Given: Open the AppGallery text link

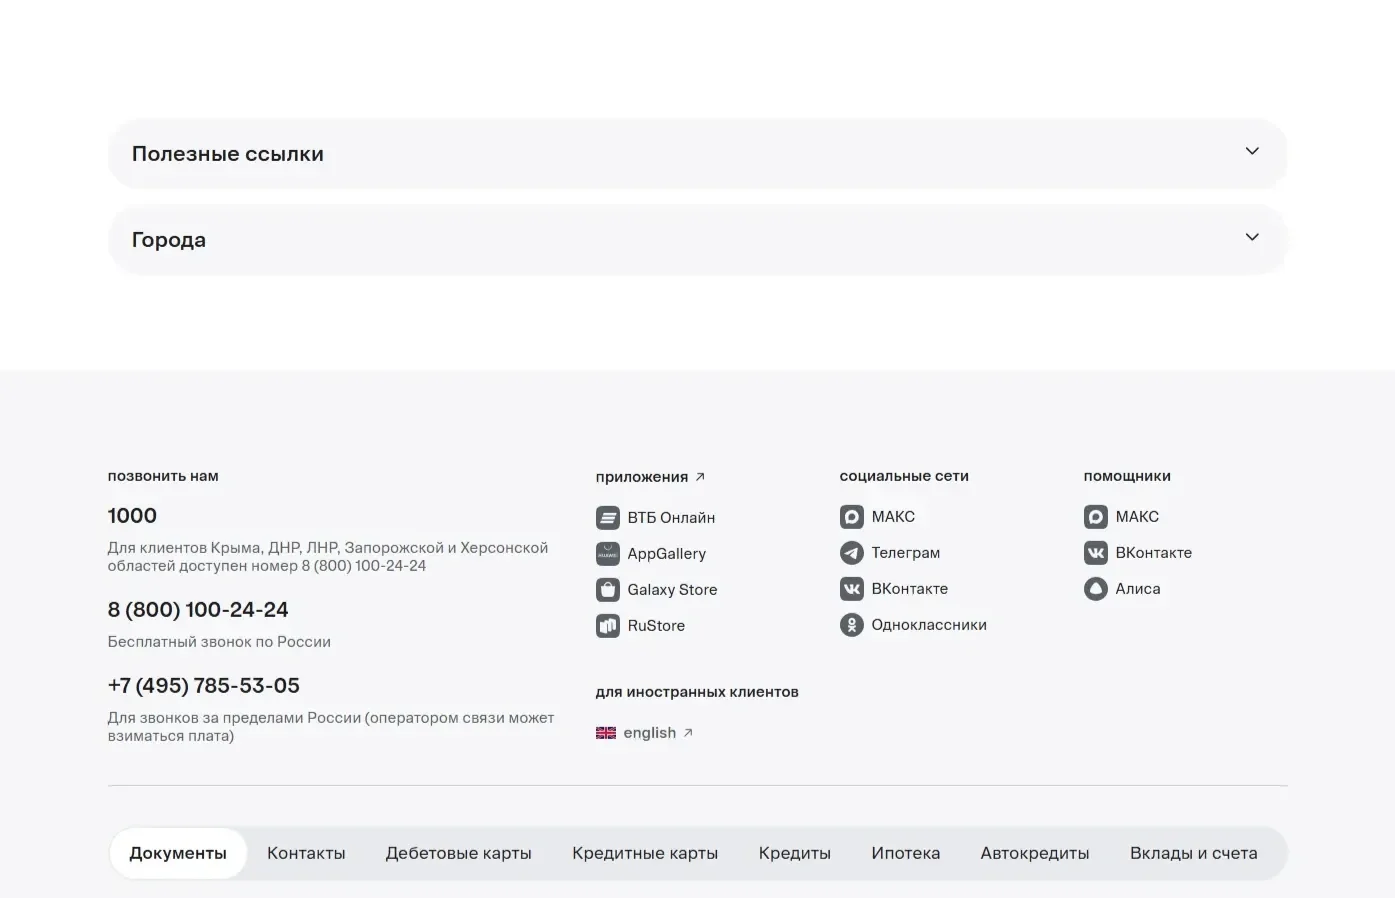Looking at the screenshot, I should point(667,554).
